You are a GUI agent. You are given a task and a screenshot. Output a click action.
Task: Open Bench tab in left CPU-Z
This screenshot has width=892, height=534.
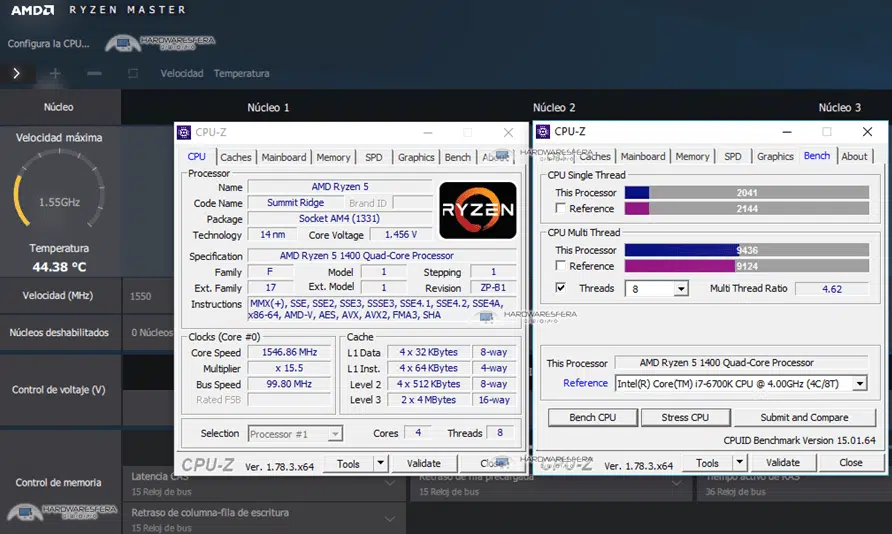click(x=457, y=158)
